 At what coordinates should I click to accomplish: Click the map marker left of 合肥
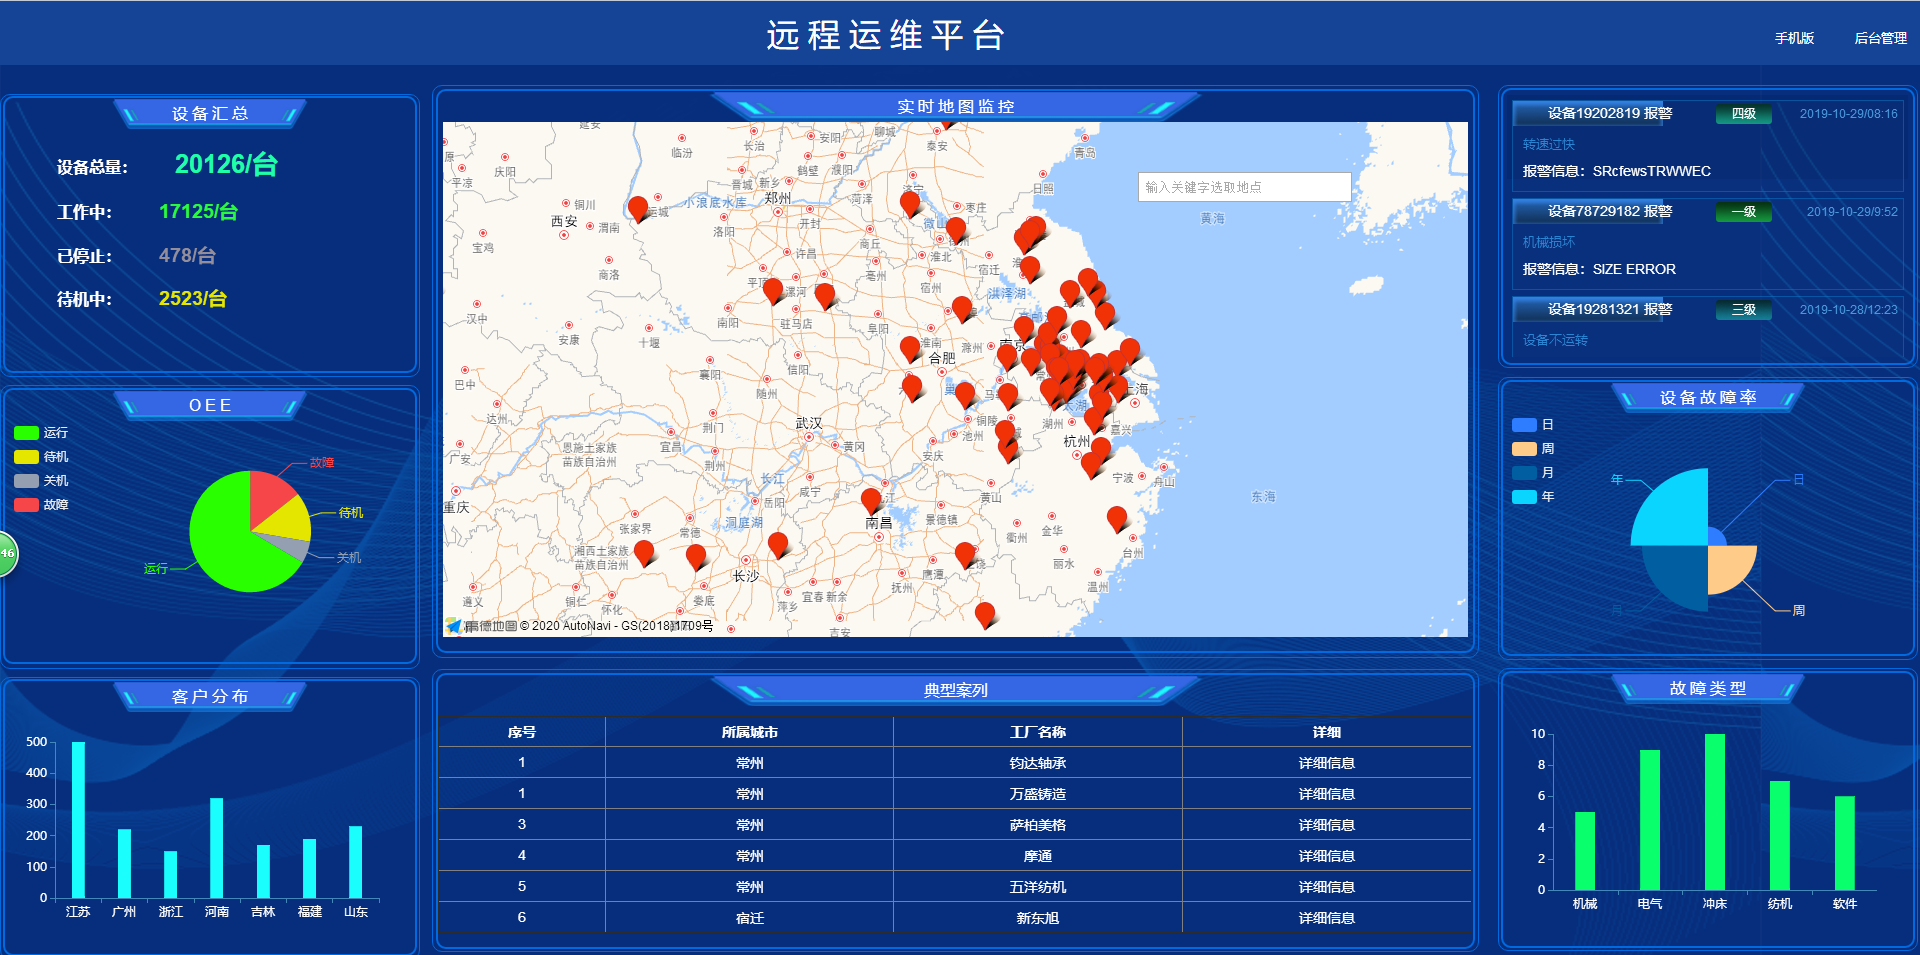click(x=910, y=348)
